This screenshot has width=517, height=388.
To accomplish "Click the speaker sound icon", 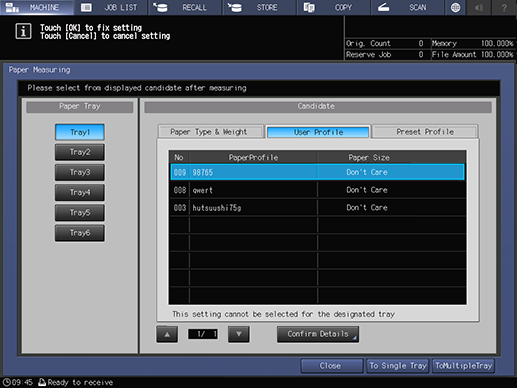I will (x=479, y=7).
